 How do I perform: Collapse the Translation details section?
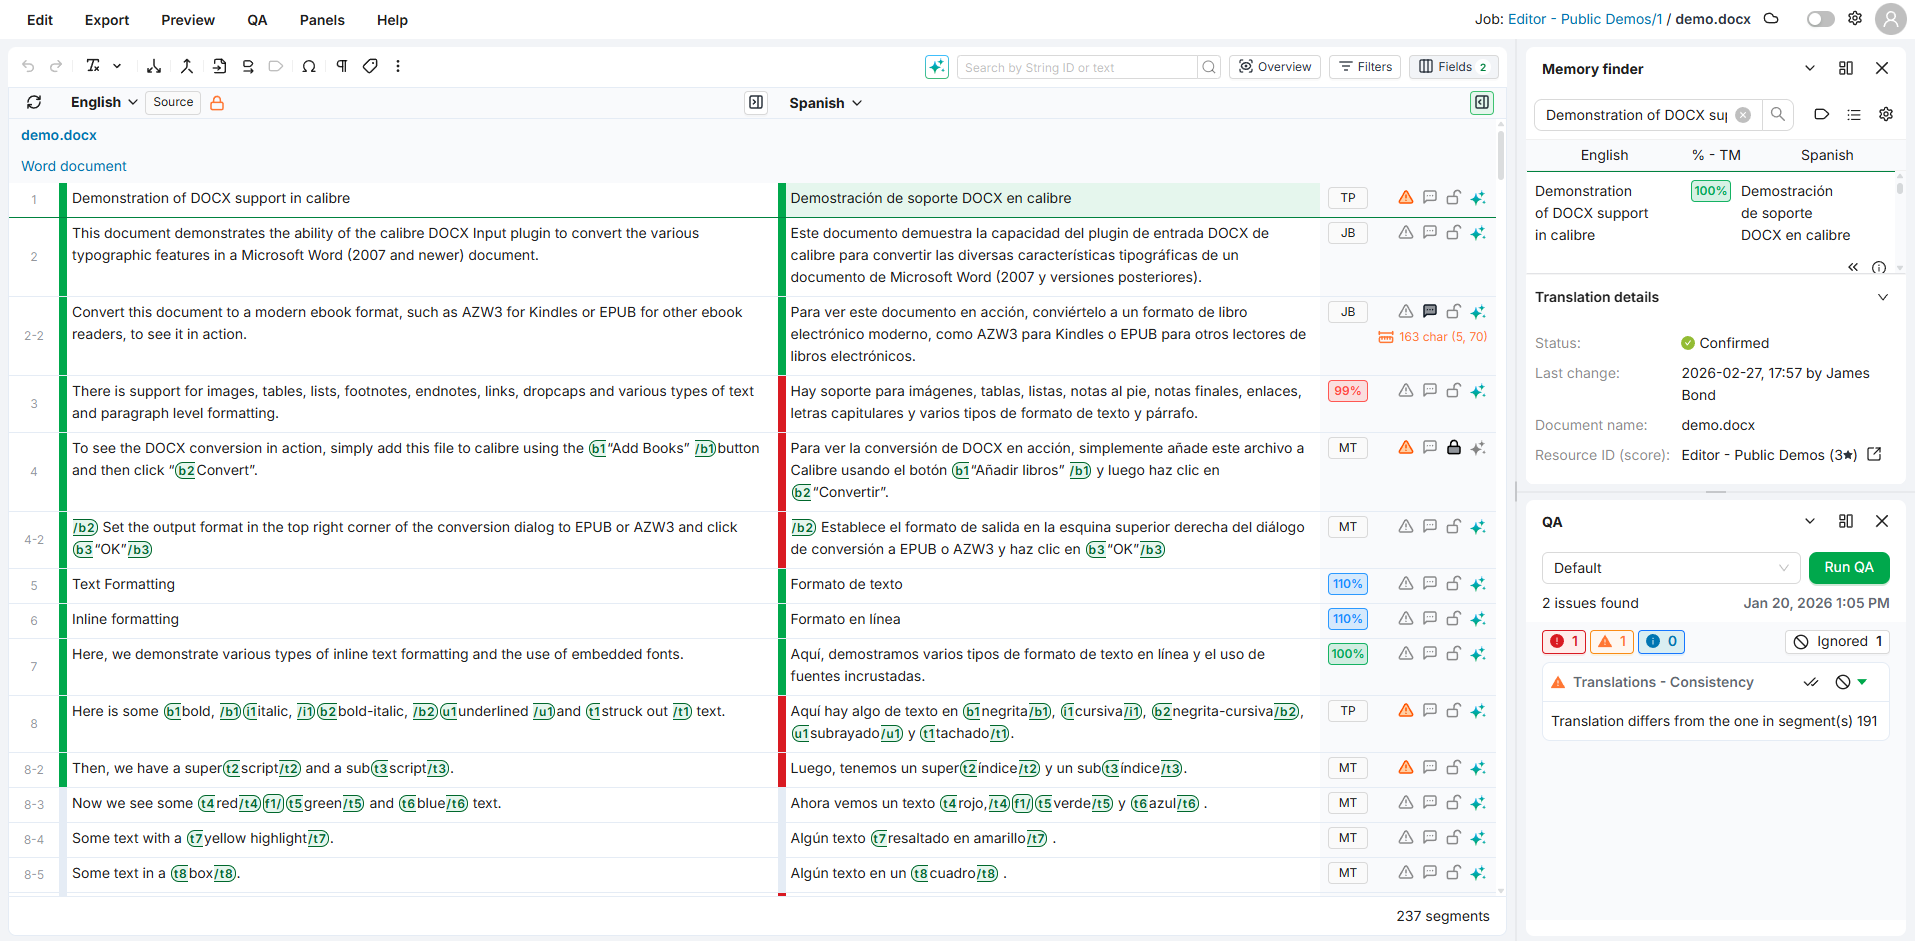click(x=1882, y=297)
